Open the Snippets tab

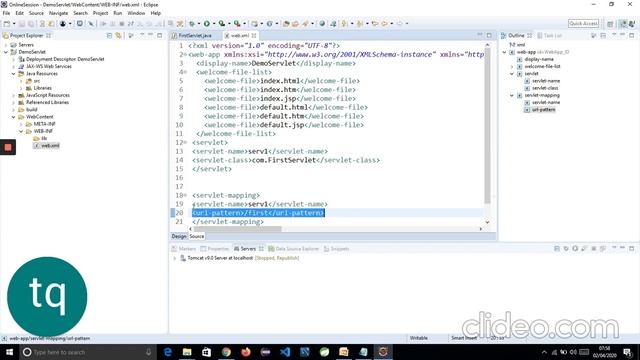pyautogui.click(x=336, y=249)
